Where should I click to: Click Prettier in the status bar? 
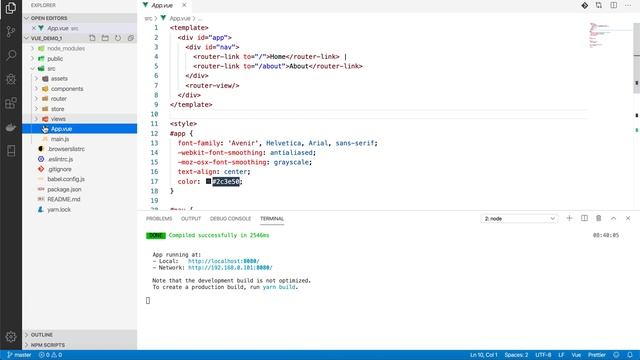click(597, 355)
